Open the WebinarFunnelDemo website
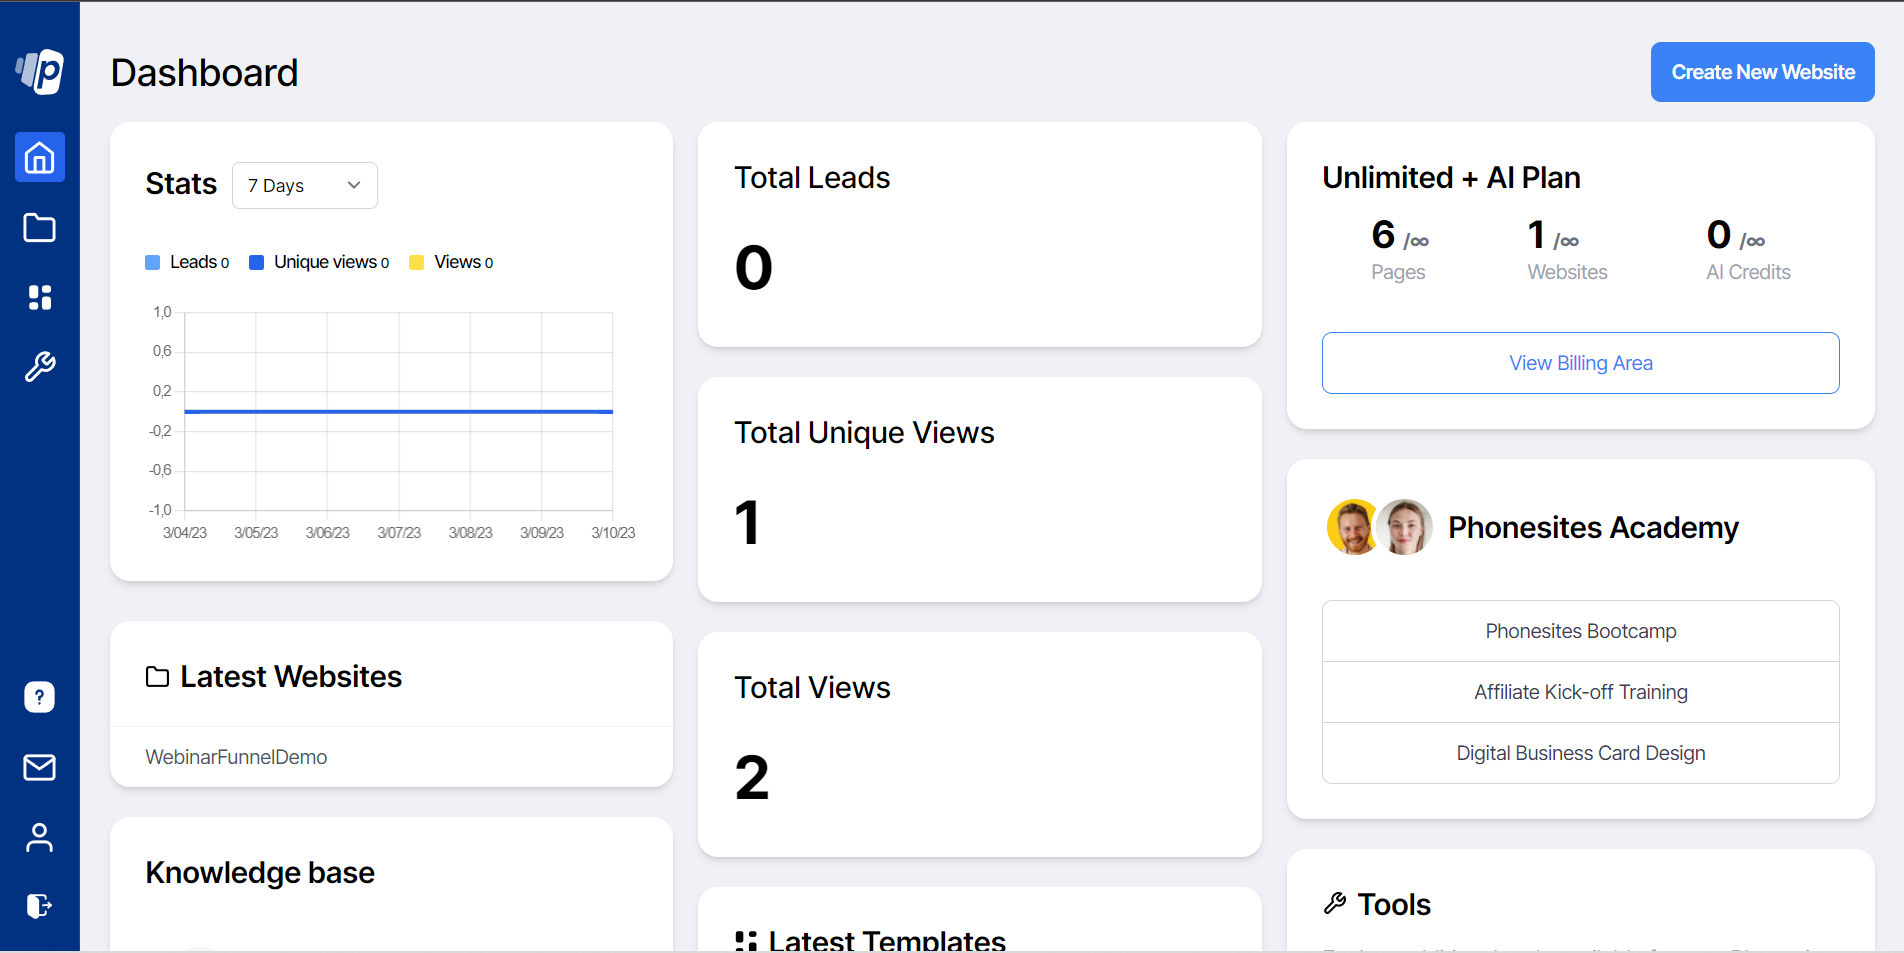The height and width of the screenshot is (953, 1904). point(236,757)
